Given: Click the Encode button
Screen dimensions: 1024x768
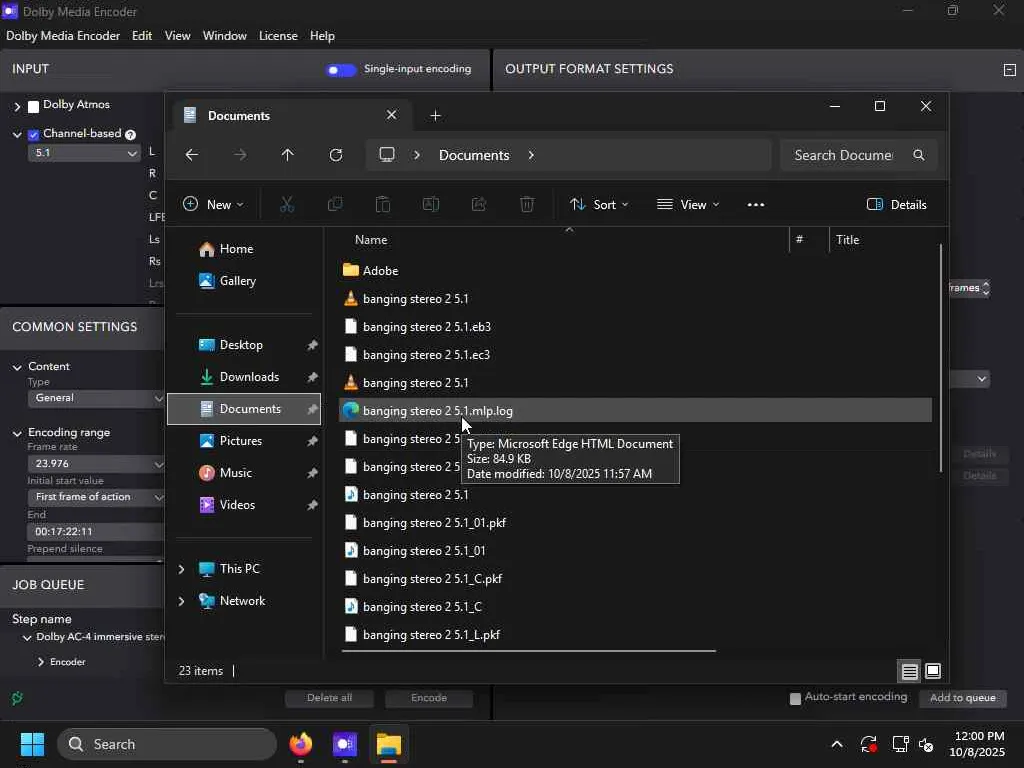Looking at the screenshot, I should coord(429,698).
